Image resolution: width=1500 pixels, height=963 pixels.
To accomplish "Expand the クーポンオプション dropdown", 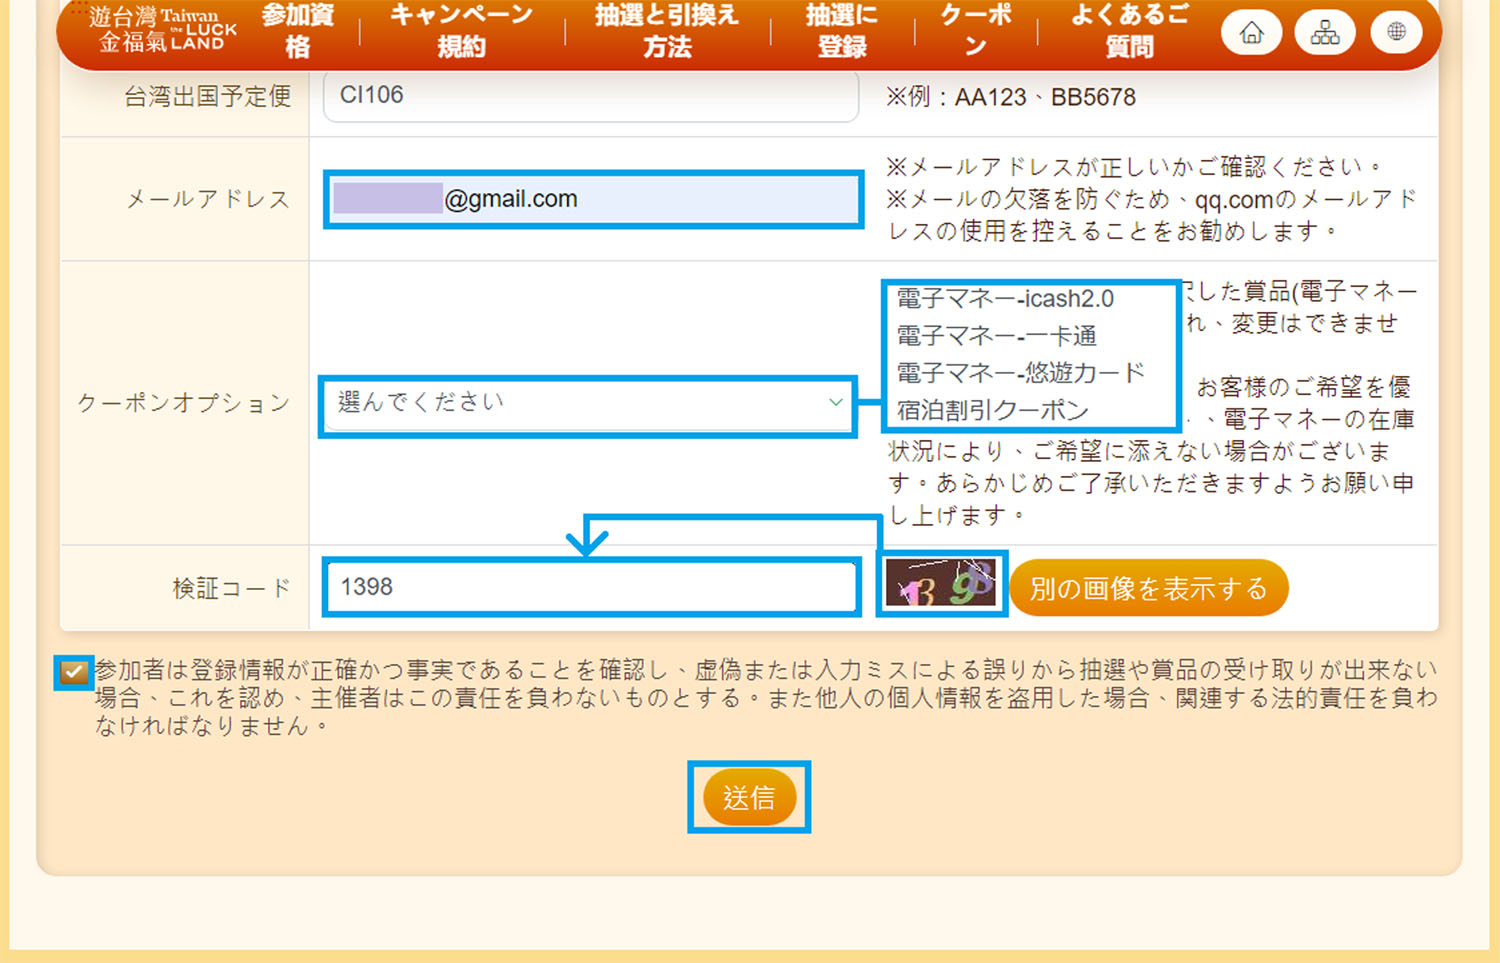I will pos(587,404).
